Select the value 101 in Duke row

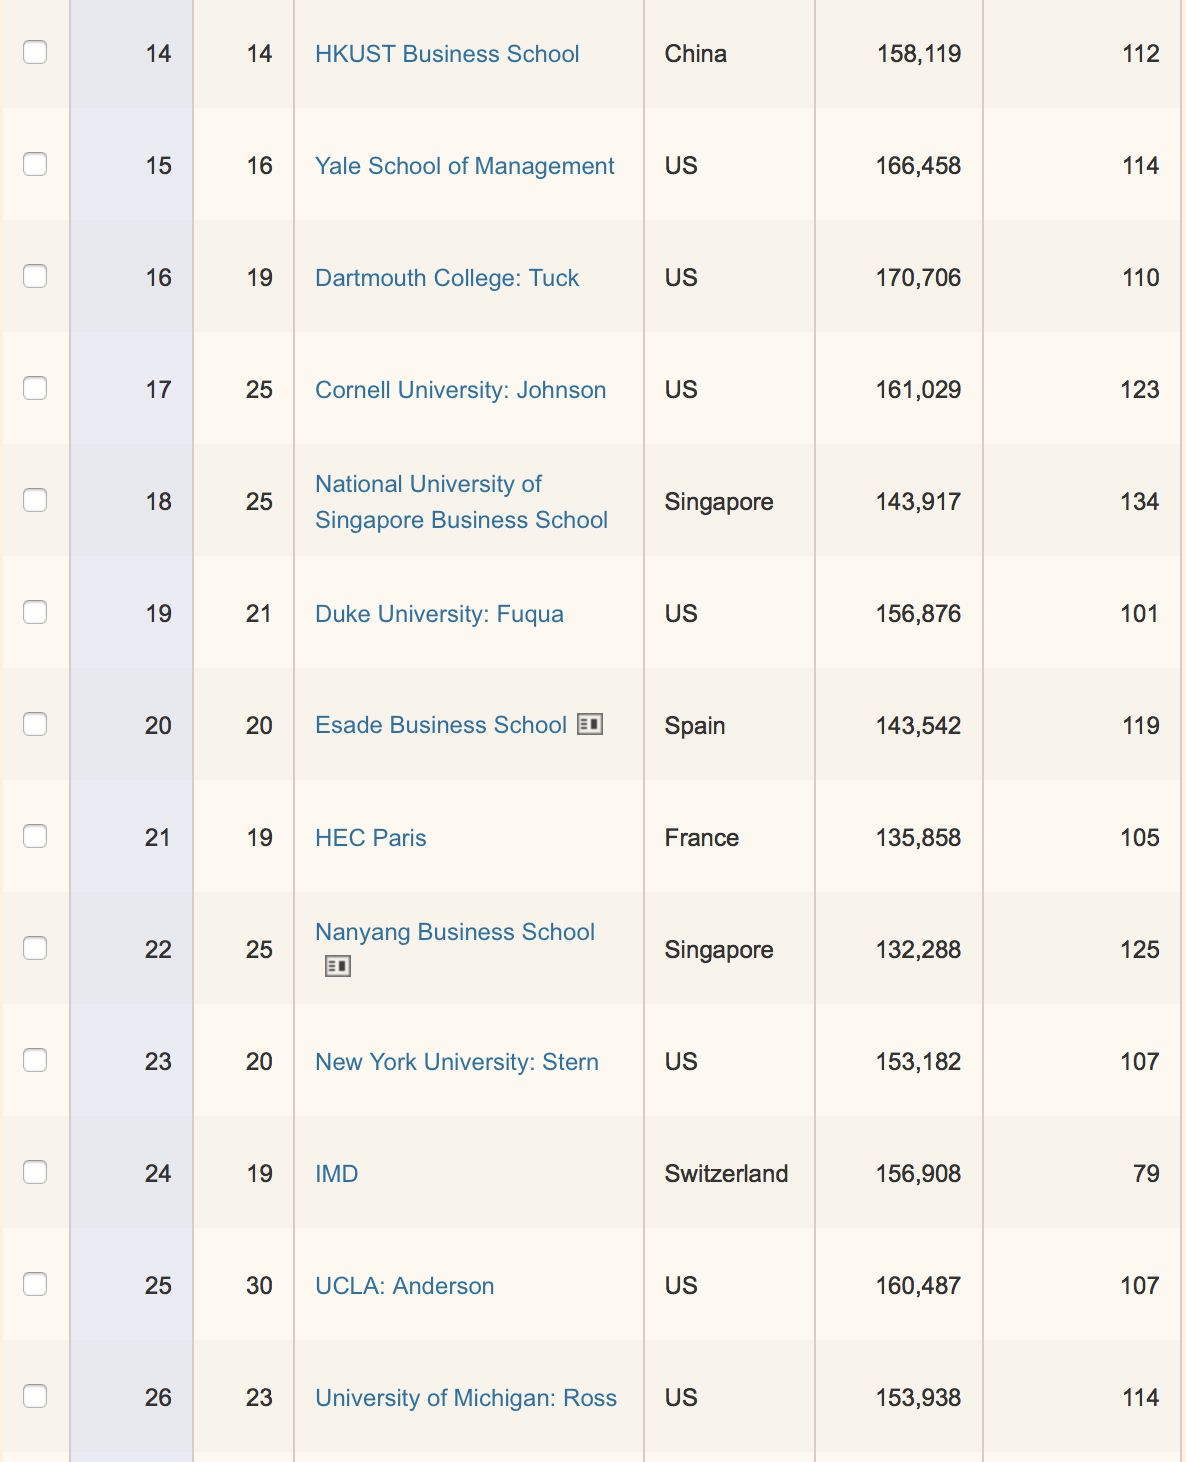(x=1140, y=614)
